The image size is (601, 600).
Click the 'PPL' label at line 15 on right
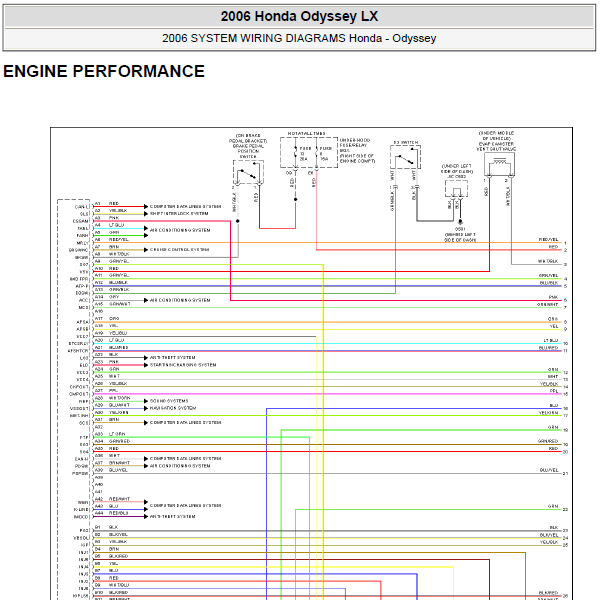(554, 391)
